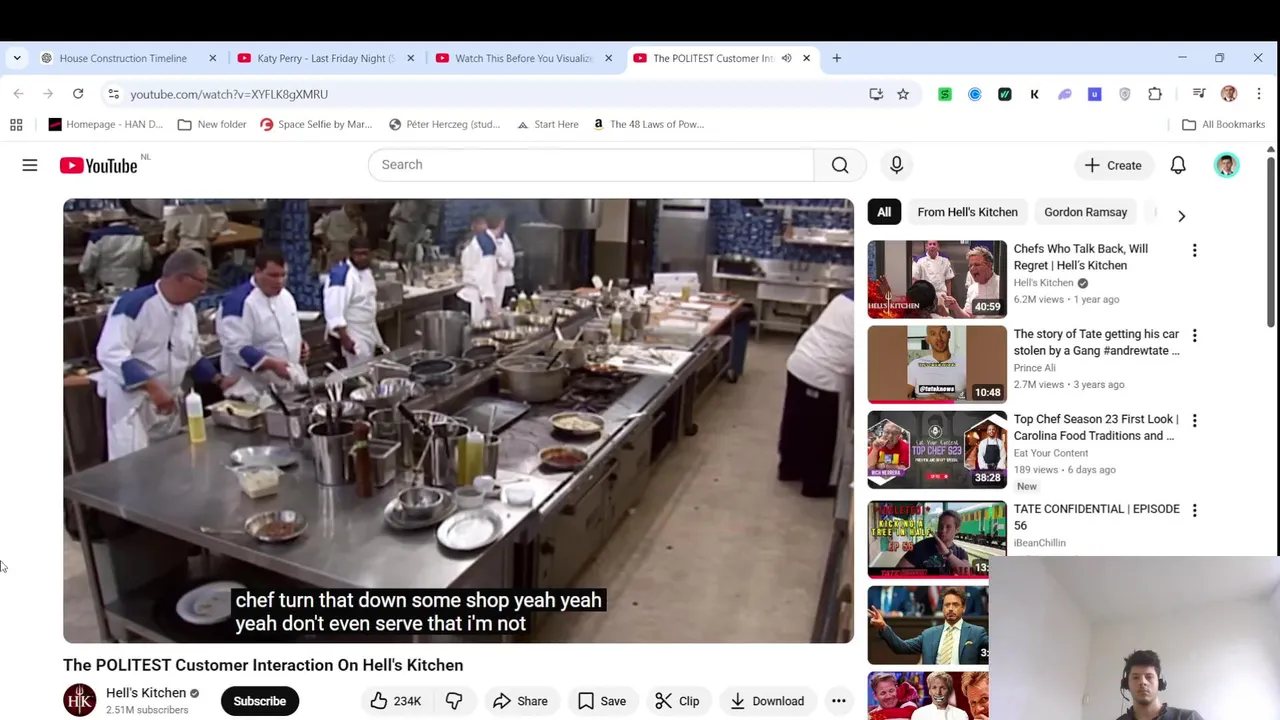1280x720 pixels.
Task: Switch to Watch This Before You Visualize tab
Action: [524, 58]
